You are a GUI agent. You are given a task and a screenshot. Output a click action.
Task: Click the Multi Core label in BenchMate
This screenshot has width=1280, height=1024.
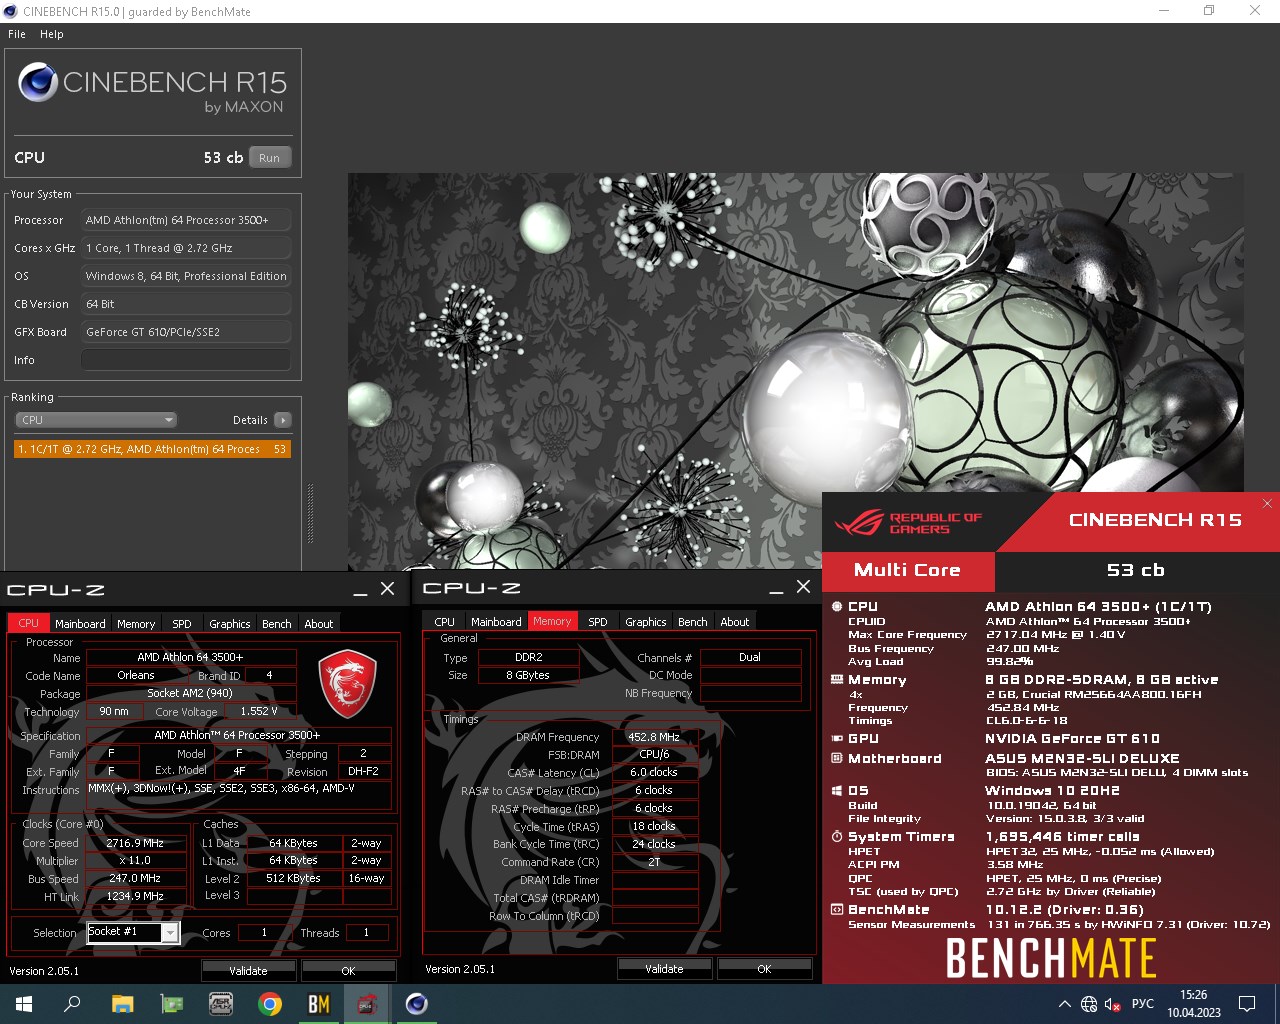(907, 570)
